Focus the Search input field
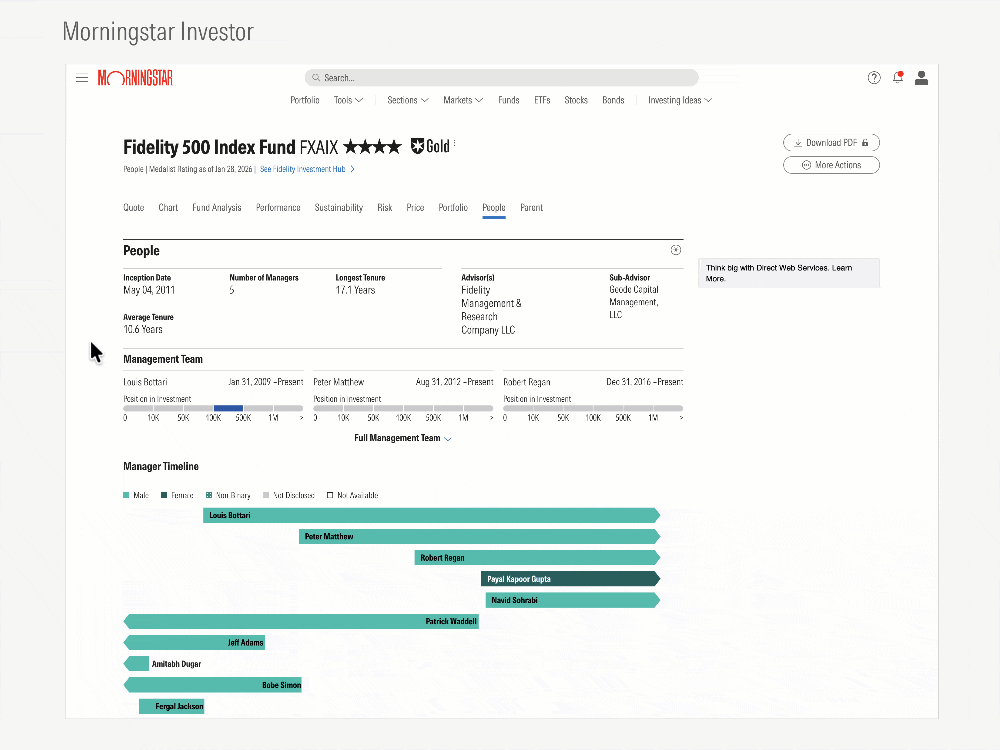 (x=502, y=78)
